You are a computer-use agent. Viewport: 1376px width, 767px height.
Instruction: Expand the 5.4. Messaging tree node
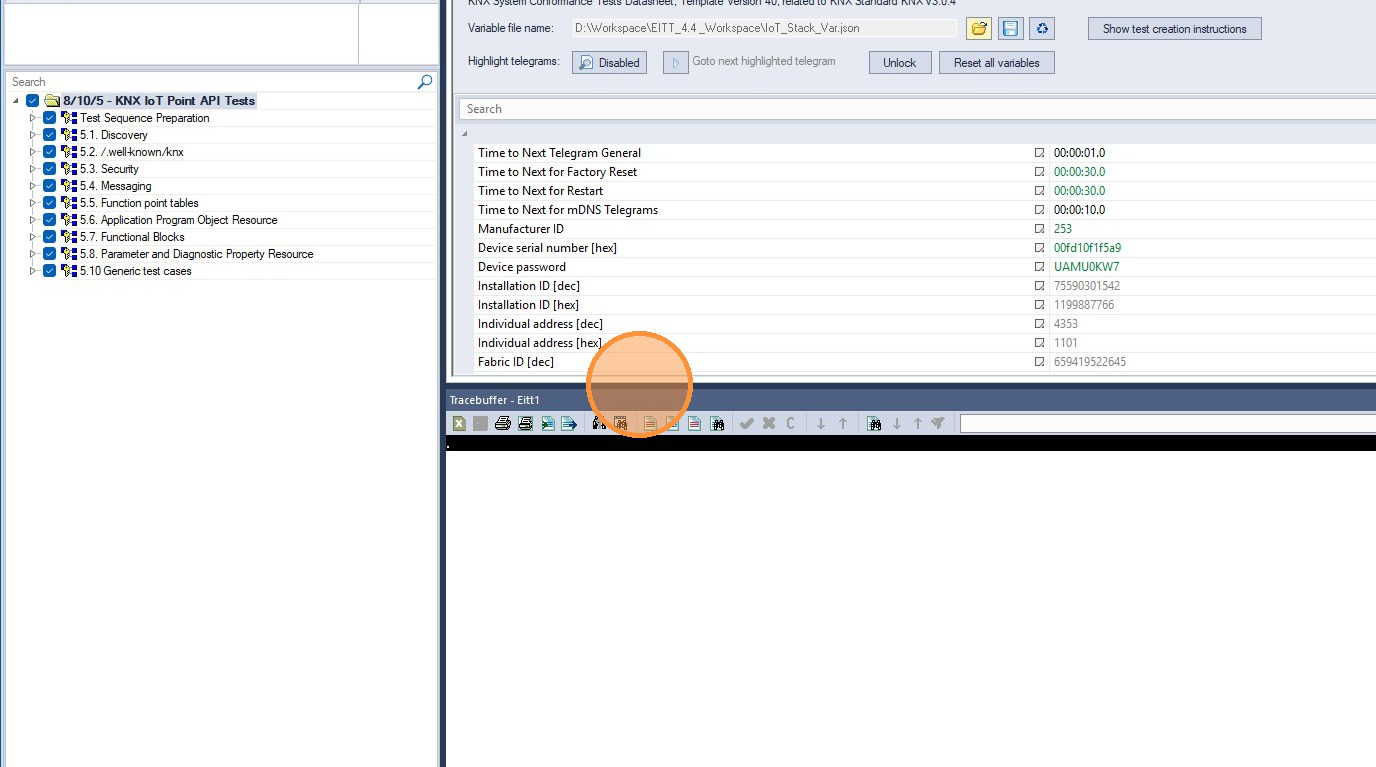pyautogui.click(x=32, y=186)
